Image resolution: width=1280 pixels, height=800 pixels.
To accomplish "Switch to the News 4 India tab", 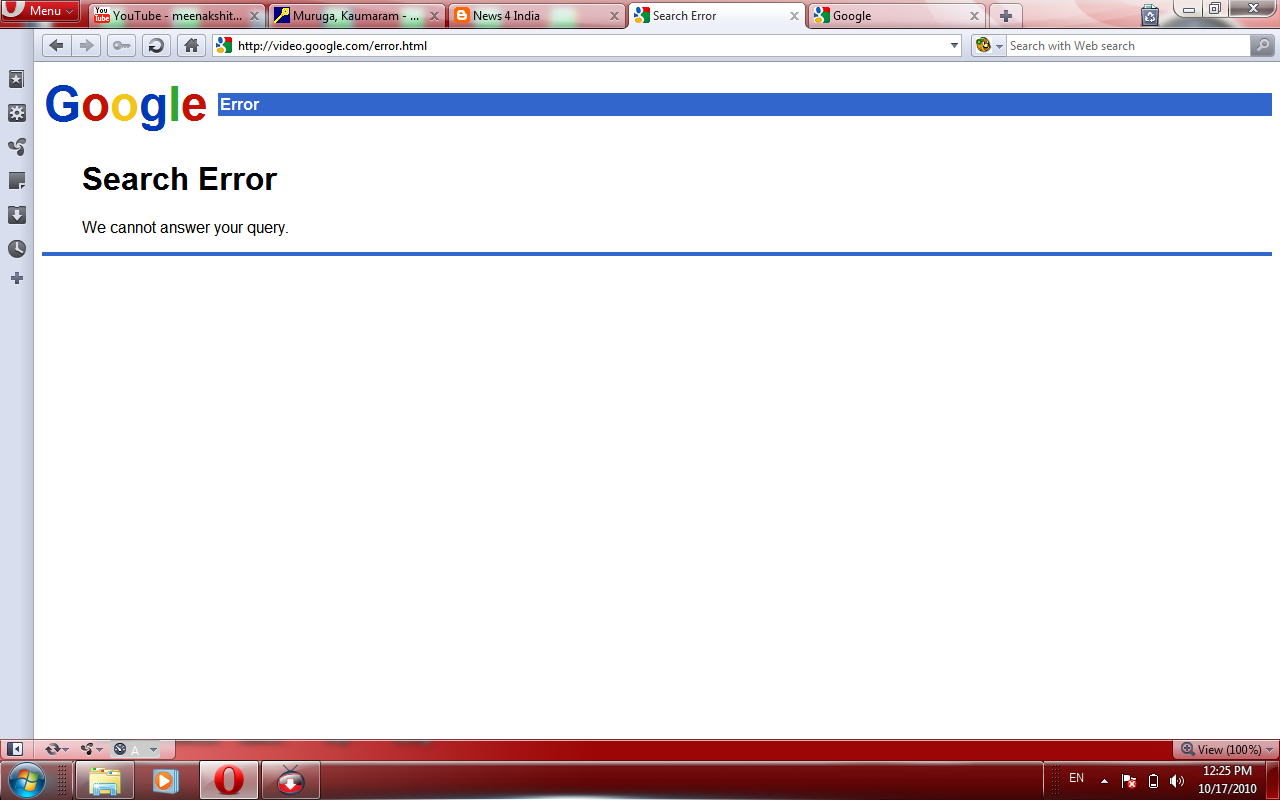I will click(536, 16).
